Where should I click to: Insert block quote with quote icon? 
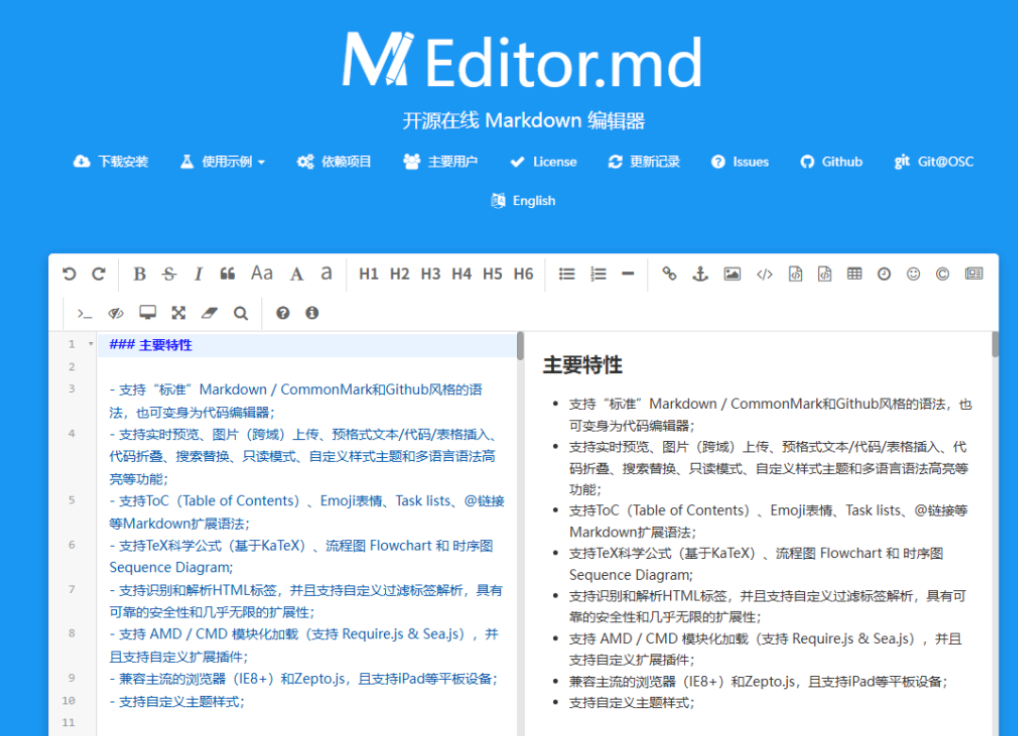pyautogui.click(x=227, y=274)
